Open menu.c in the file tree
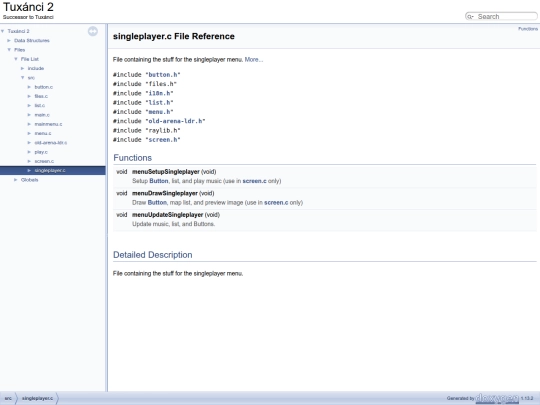The width and height of the screenshot is (540, 405). coord(43,133)
